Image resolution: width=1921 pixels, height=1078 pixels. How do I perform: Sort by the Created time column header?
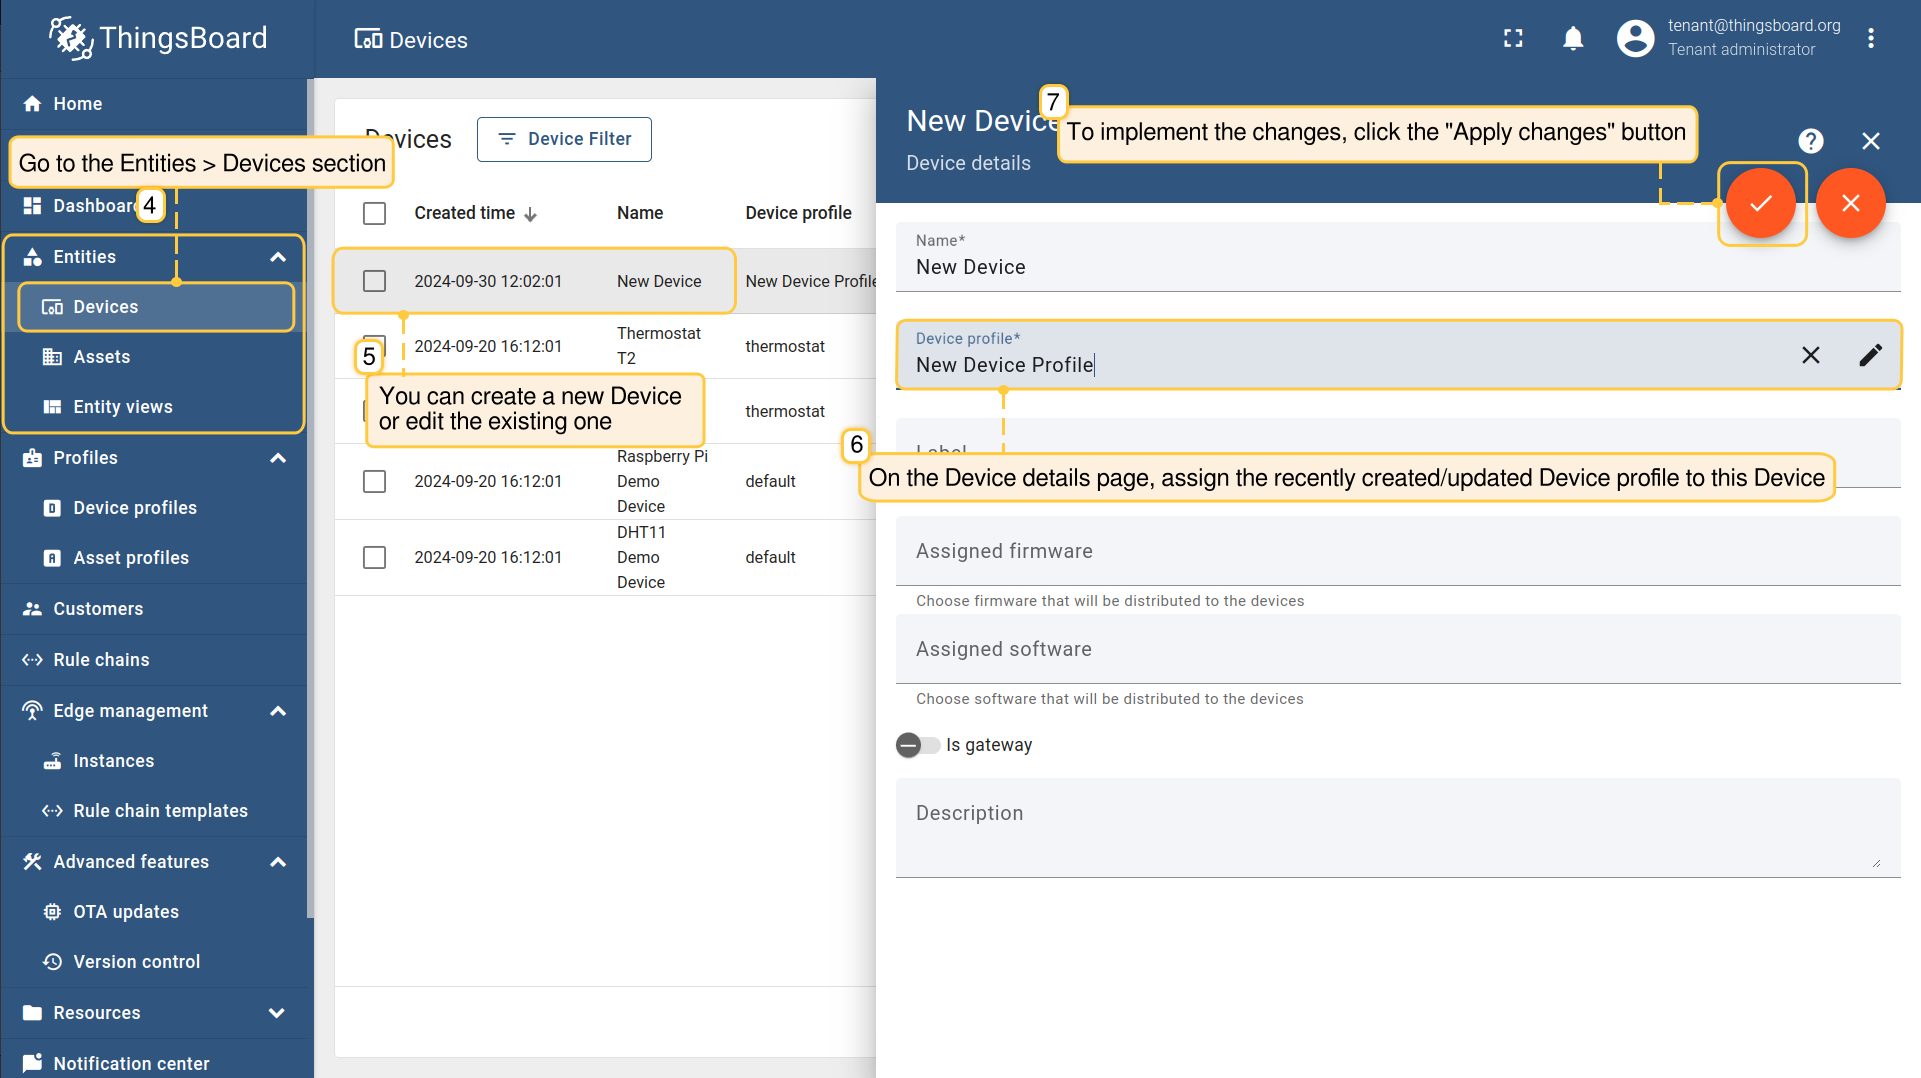pyautogui.click(x=465, y=213)
